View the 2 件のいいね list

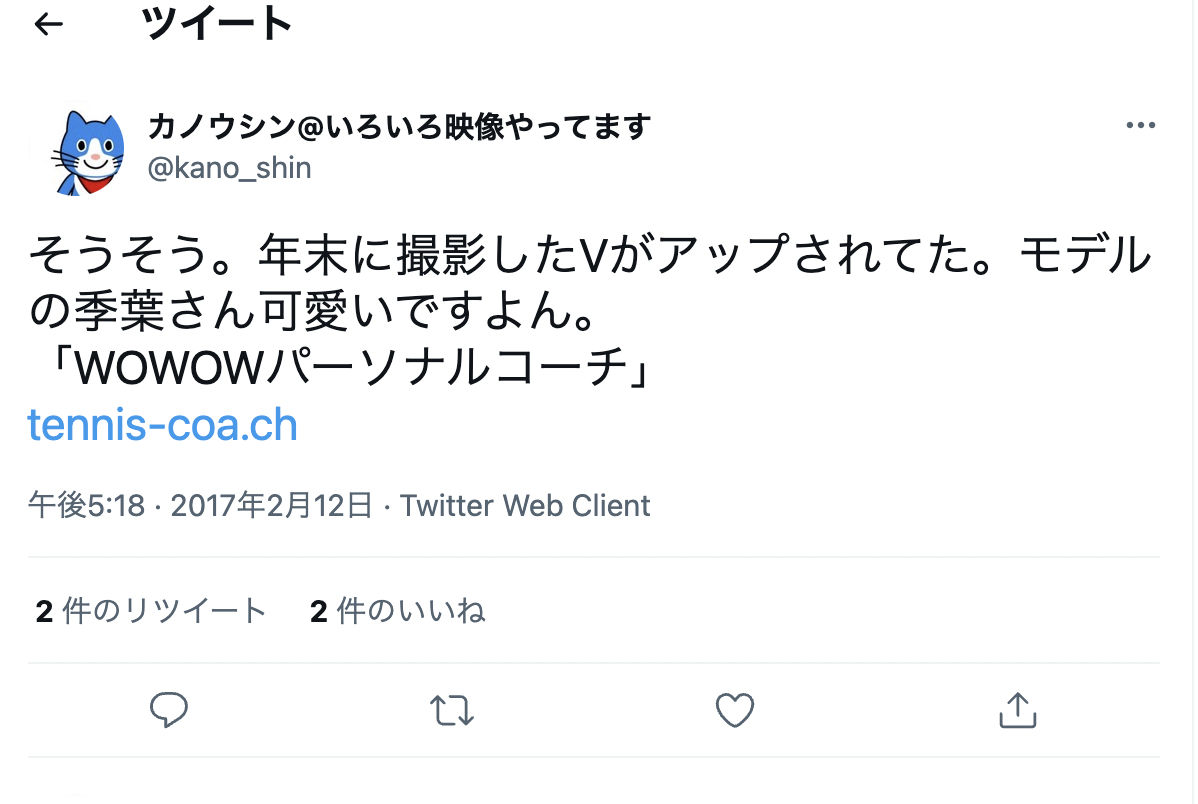(397, 611)
